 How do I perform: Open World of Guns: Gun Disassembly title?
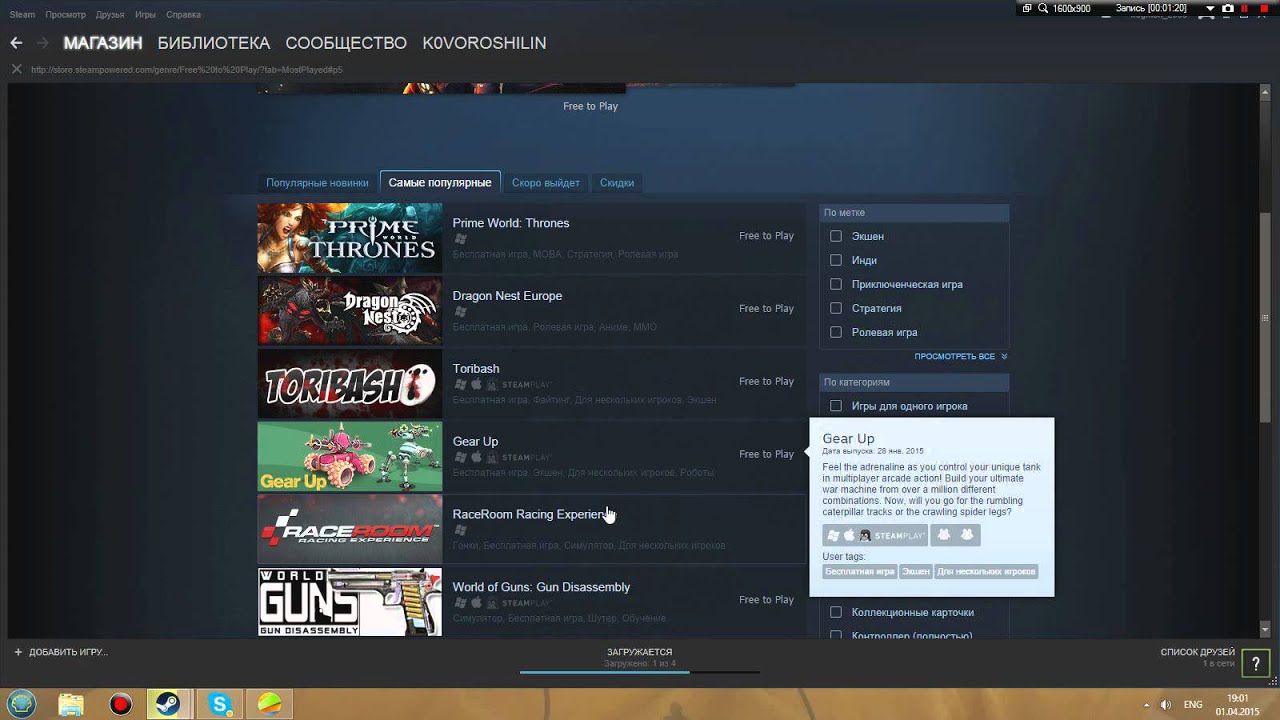point(541,587)
